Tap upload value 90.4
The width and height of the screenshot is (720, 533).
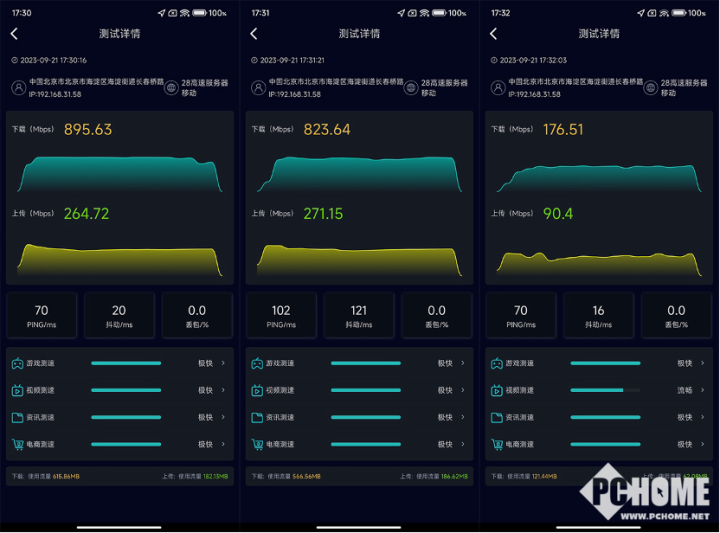tap(558, 213)
